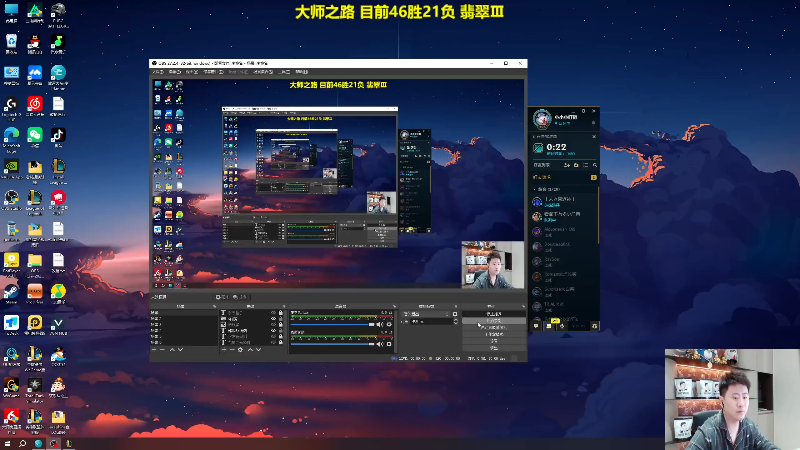
Task: Click player avatar at top of League client
Action: pos(542,119)
